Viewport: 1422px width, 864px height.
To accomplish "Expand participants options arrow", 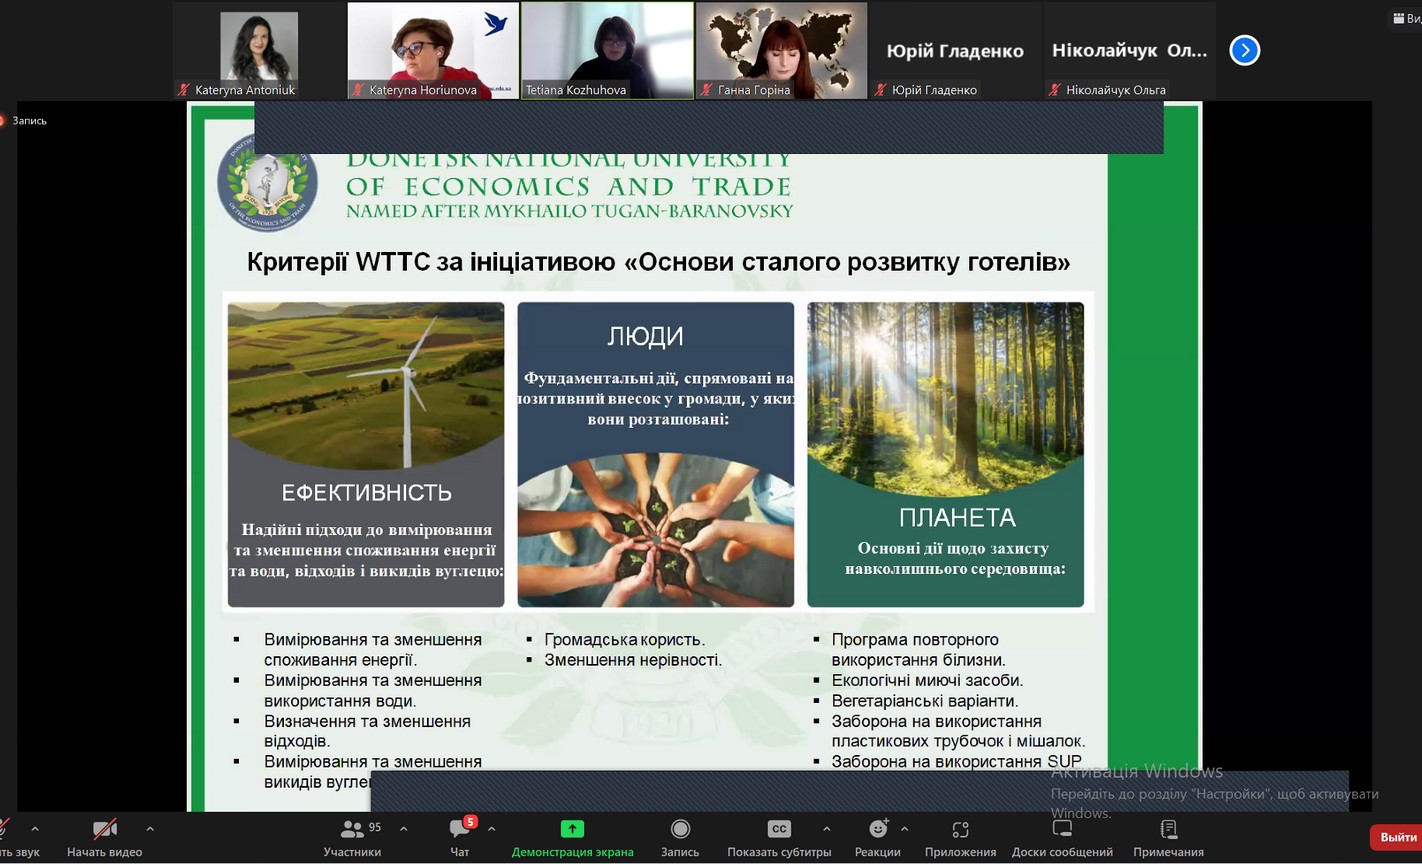I will 404,829.
